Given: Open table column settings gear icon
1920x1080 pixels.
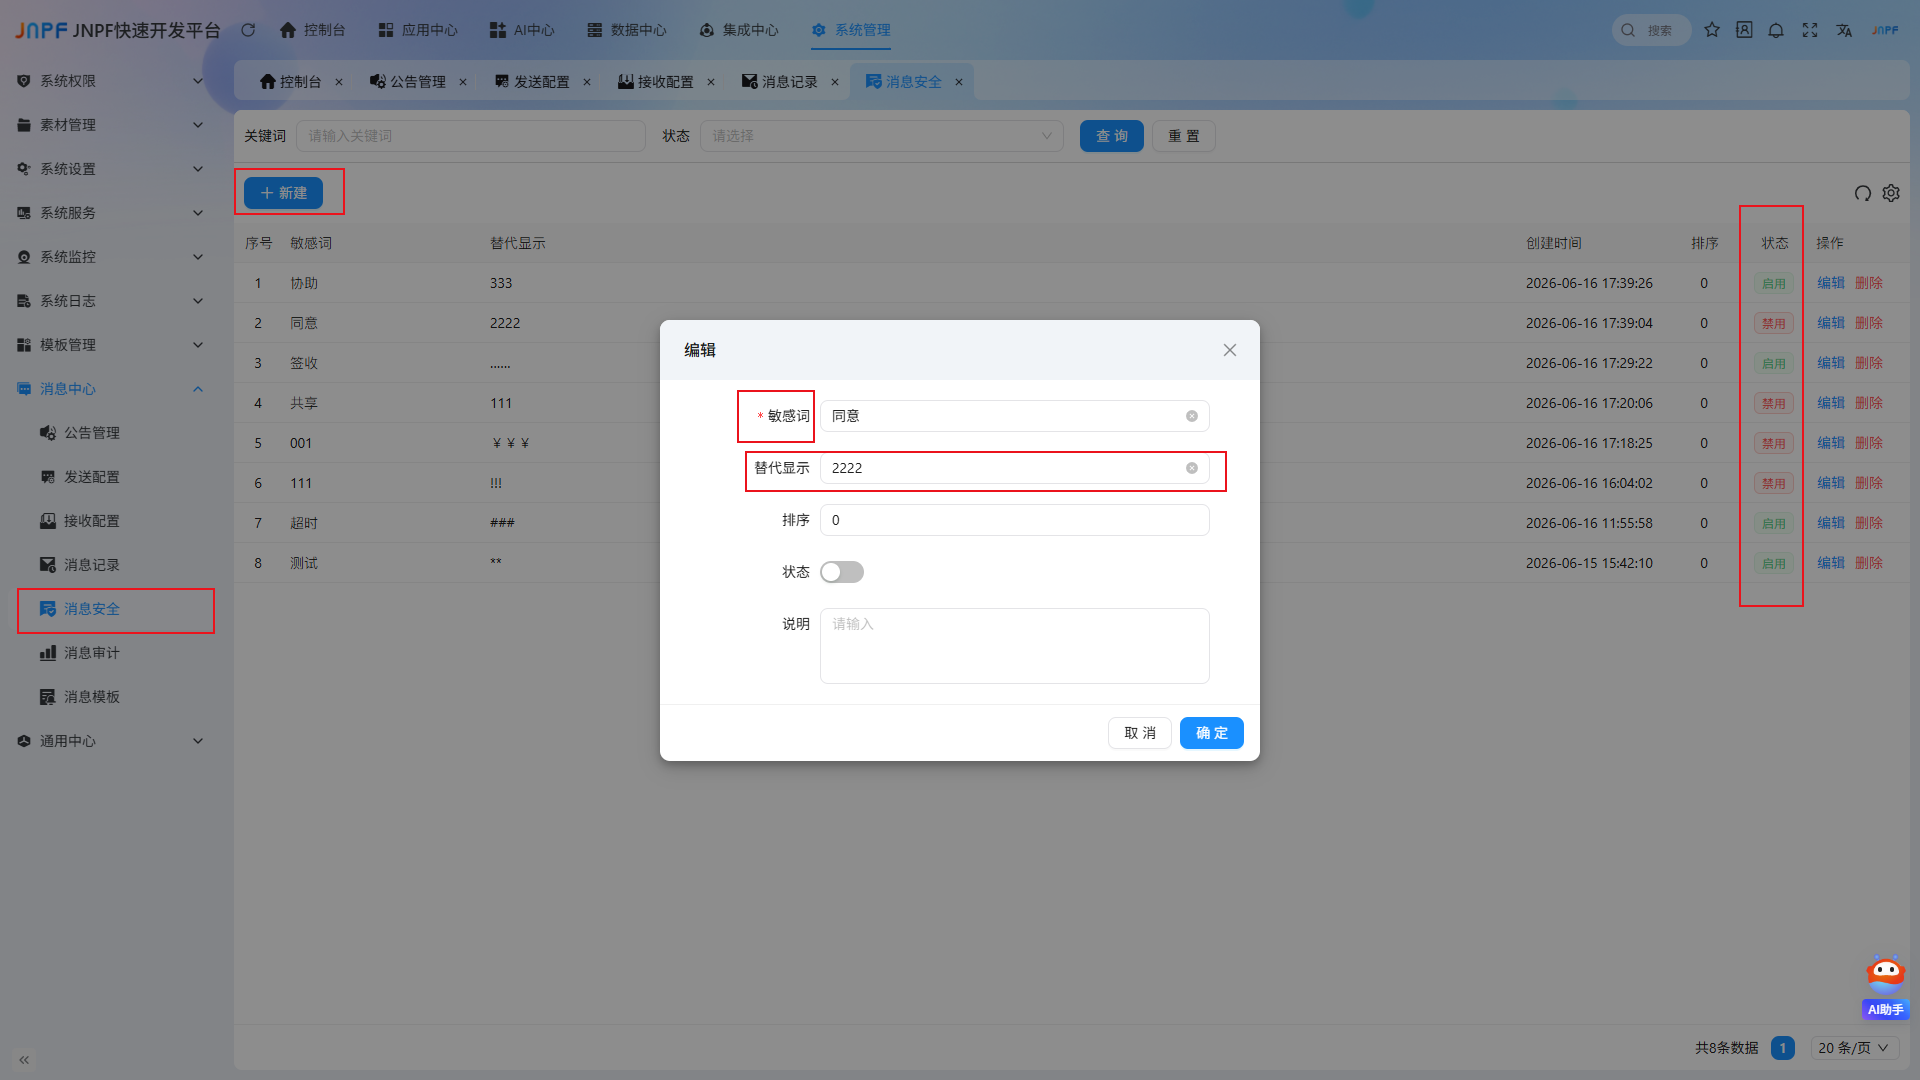Looking at the screenshot, I should 1891,193.
